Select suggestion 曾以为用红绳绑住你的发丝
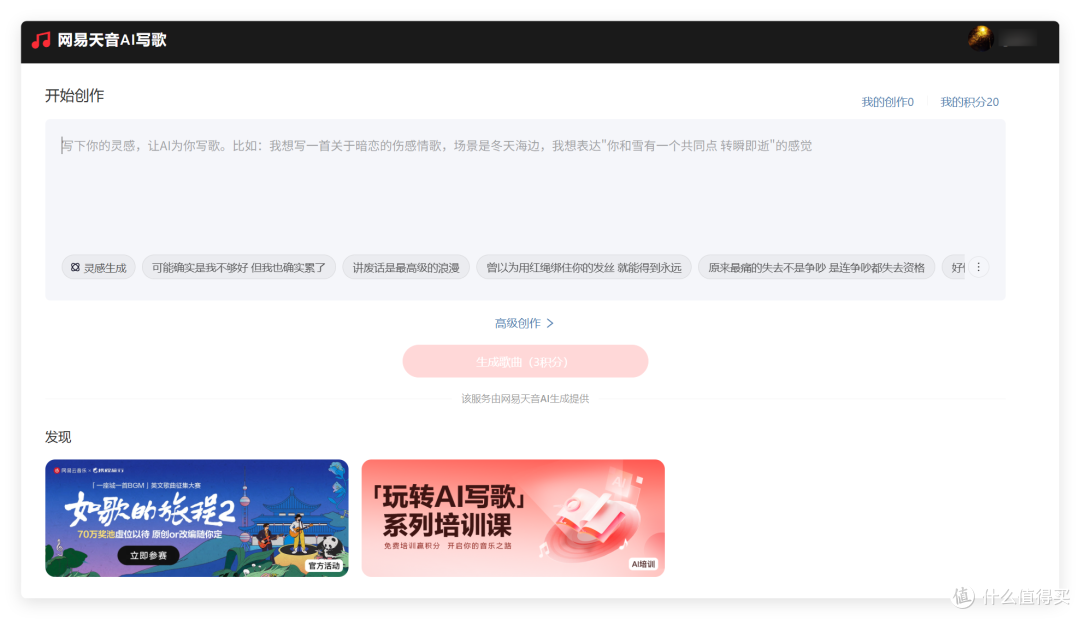The width and height of the screenshot is (1080, 619). pyautogui.click(x=583, y=267)
